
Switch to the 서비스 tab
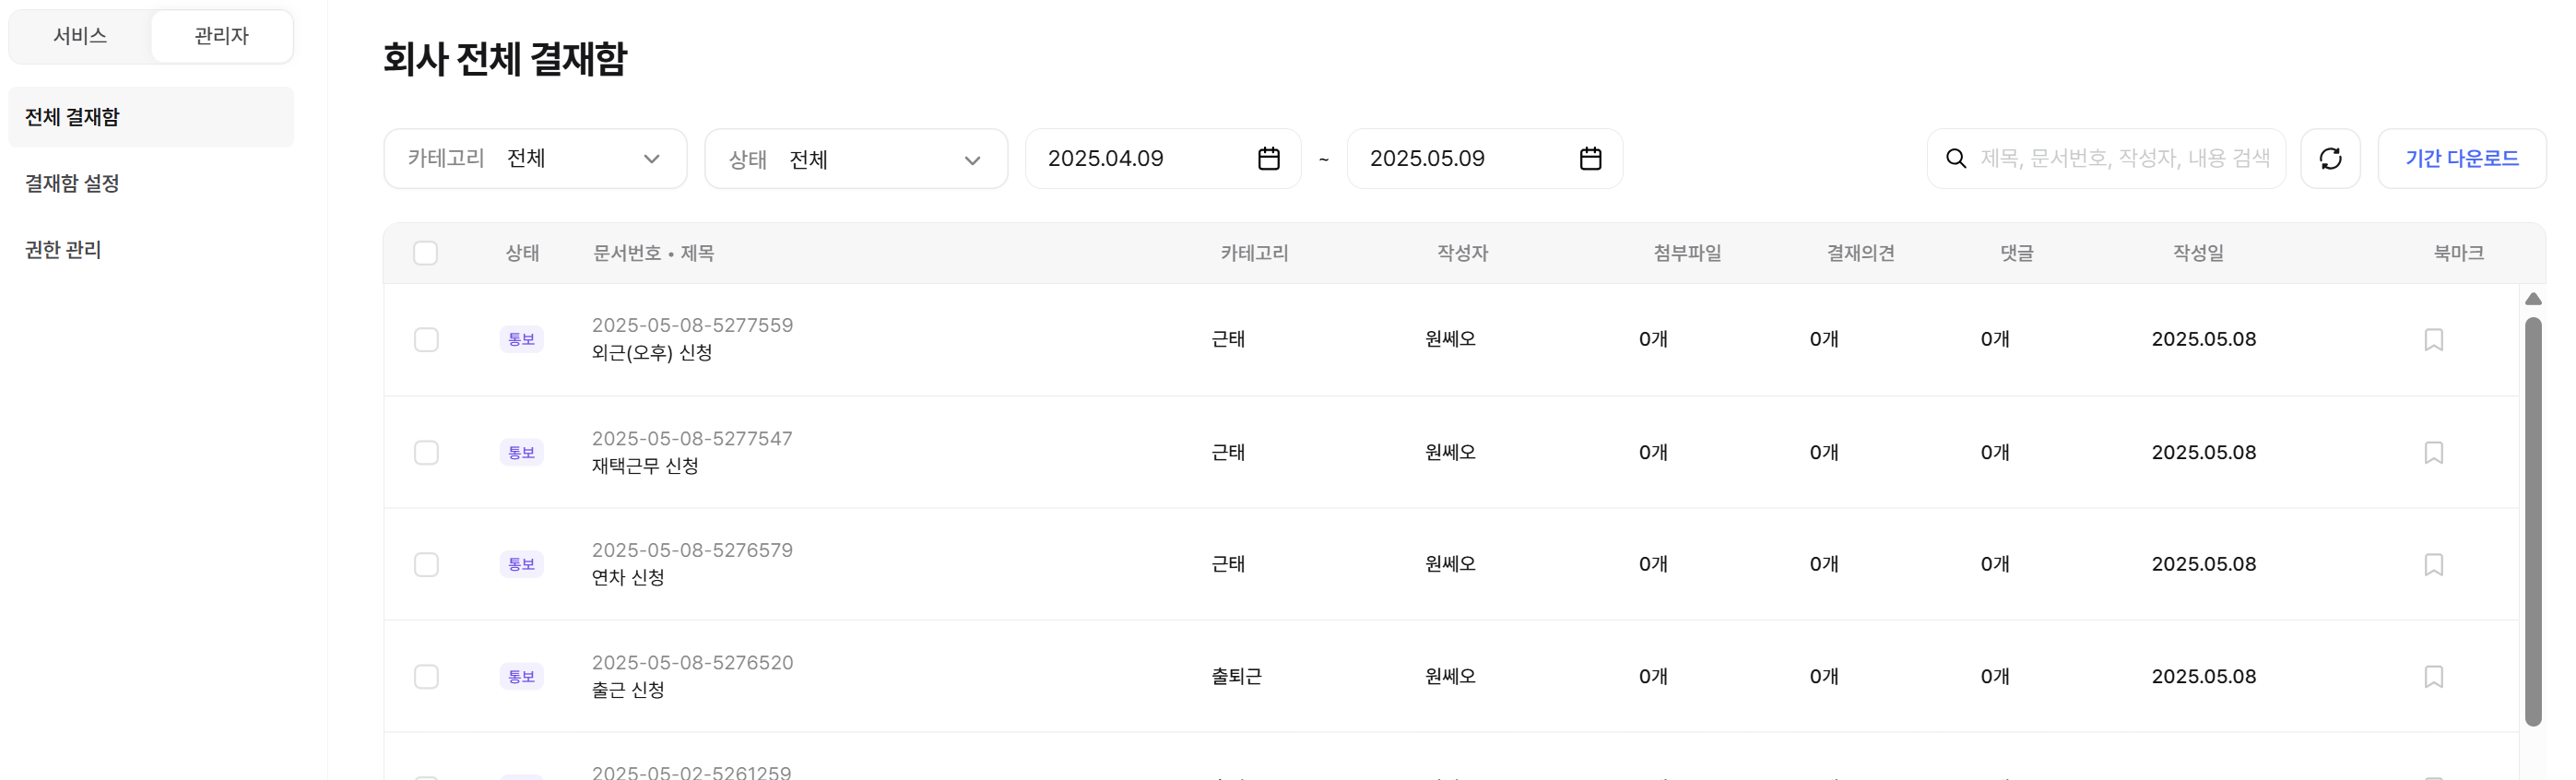(80, 36)
